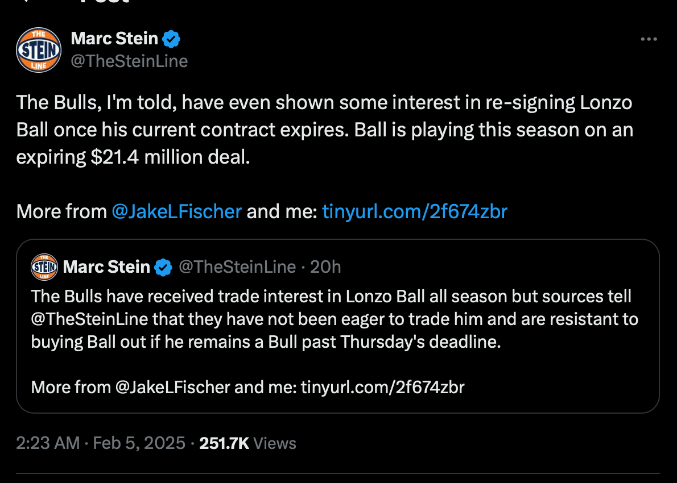This screenshot has height=483, width=677.
Task: Open the quoted post's 20h timestamp
Action: [326, 267]
